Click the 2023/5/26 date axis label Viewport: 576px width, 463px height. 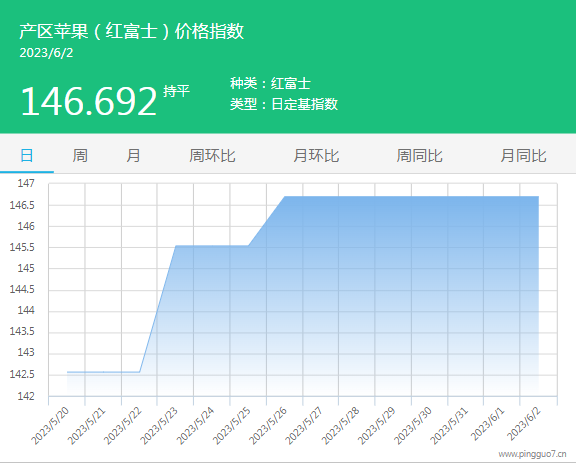(268, 426)
